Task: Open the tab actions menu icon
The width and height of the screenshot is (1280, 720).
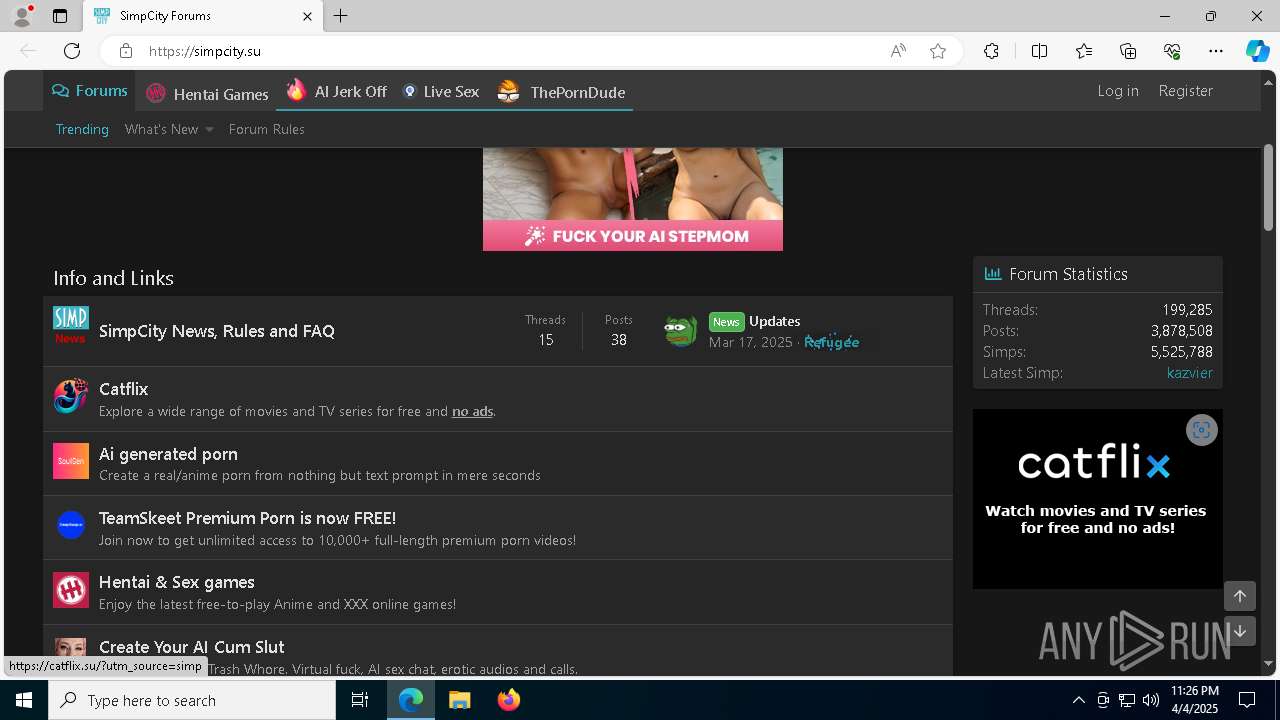Action: [60, 16]
